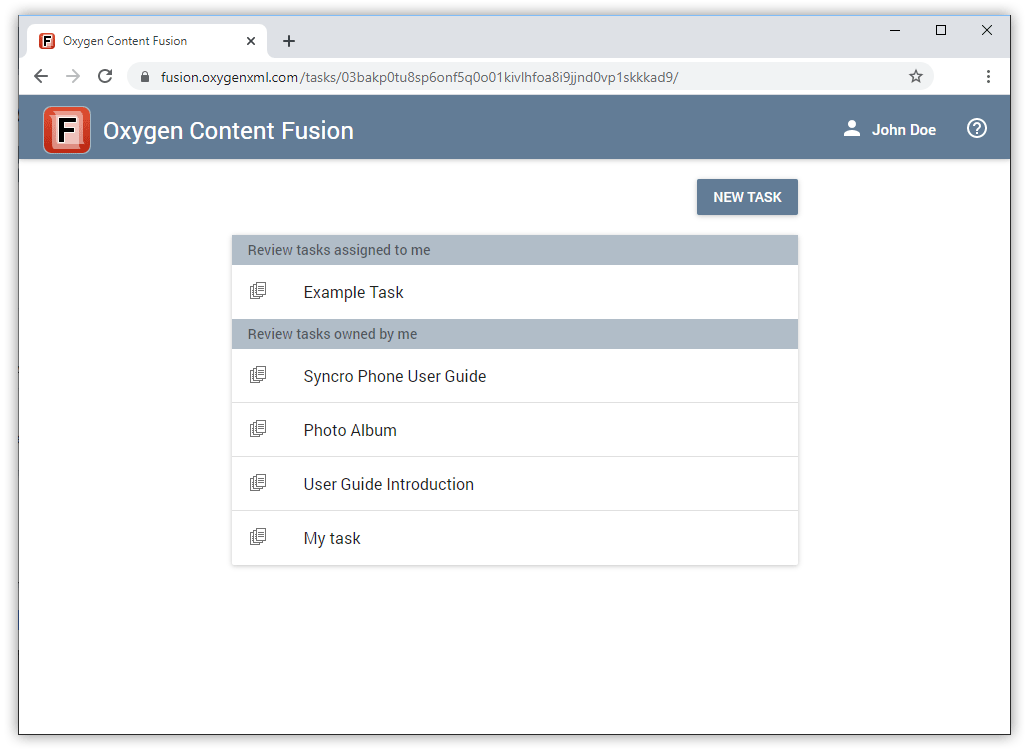This screenshot has width=1030, height=750.
Task: Click the browser forward arrow
Action: (73, 76)
